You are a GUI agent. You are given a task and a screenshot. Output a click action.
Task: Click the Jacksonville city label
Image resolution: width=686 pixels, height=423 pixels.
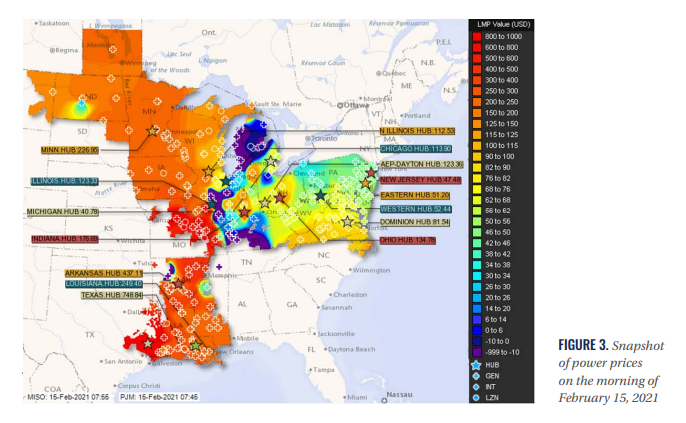336,334
